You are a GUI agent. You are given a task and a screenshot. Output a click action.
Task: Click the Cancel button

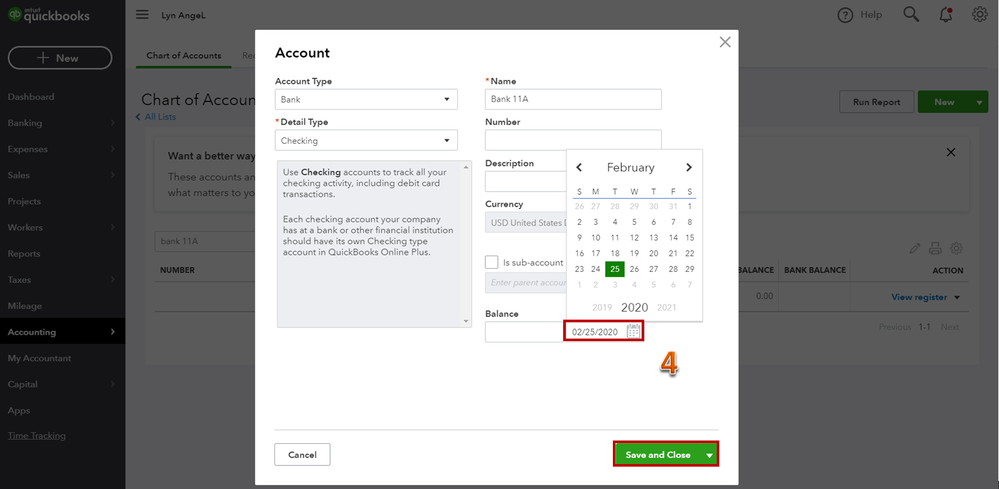coord(303,455)
